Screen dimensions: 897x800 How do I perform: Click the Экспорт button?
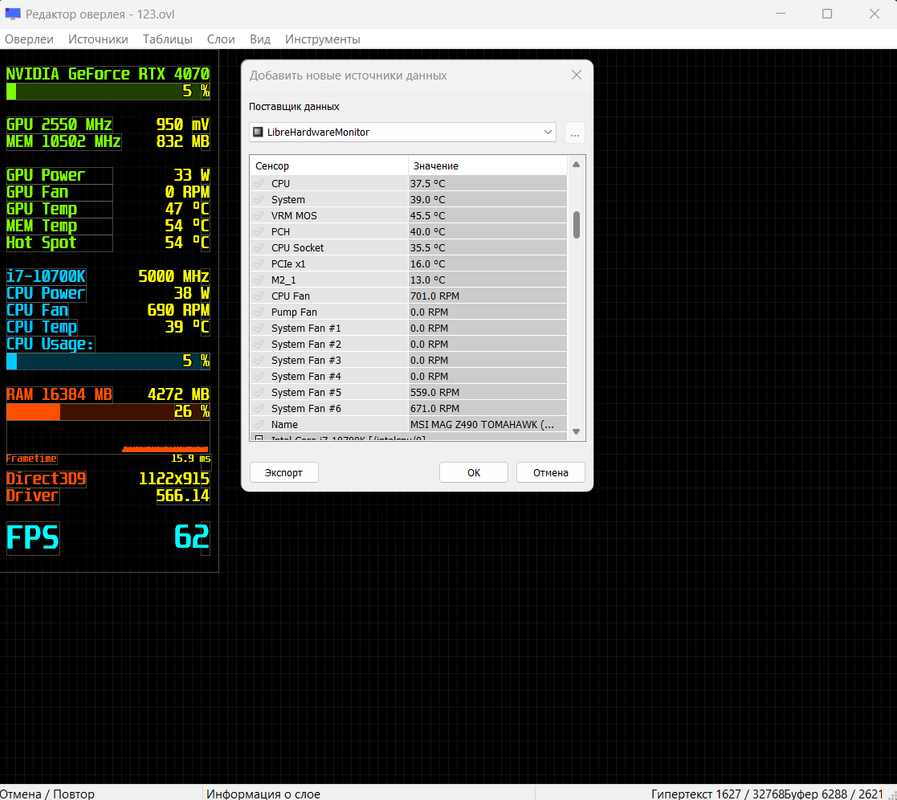[284, 473]
